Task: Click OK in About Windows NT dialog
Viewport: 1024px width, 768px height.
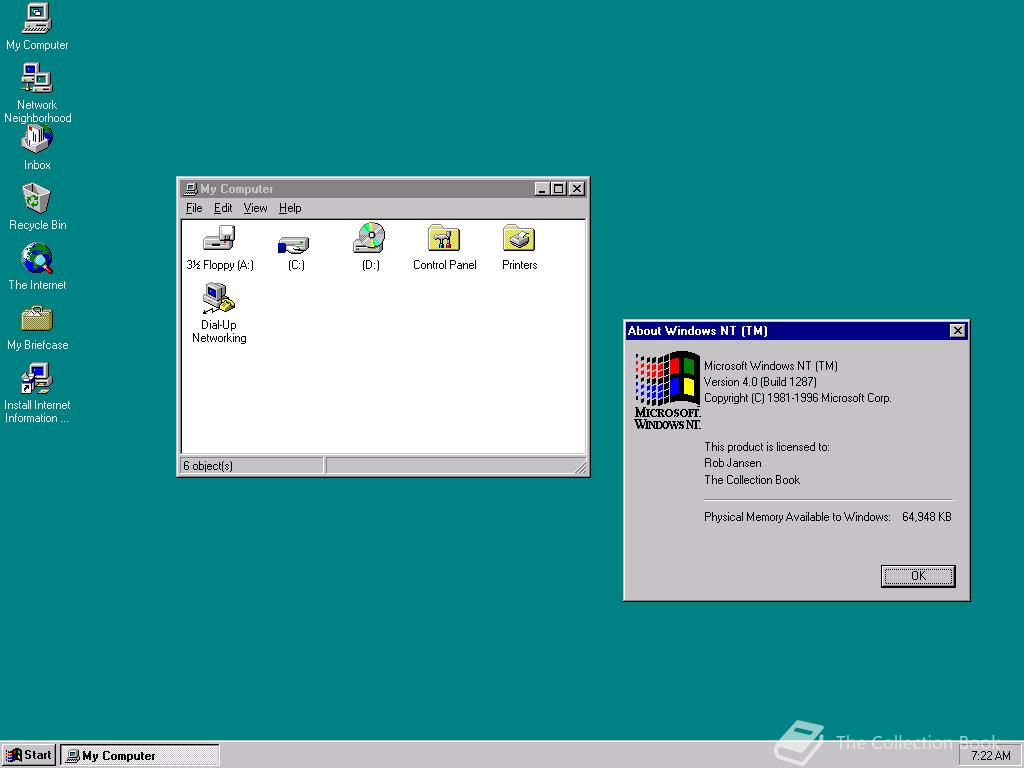Action: tap(918, 576)
